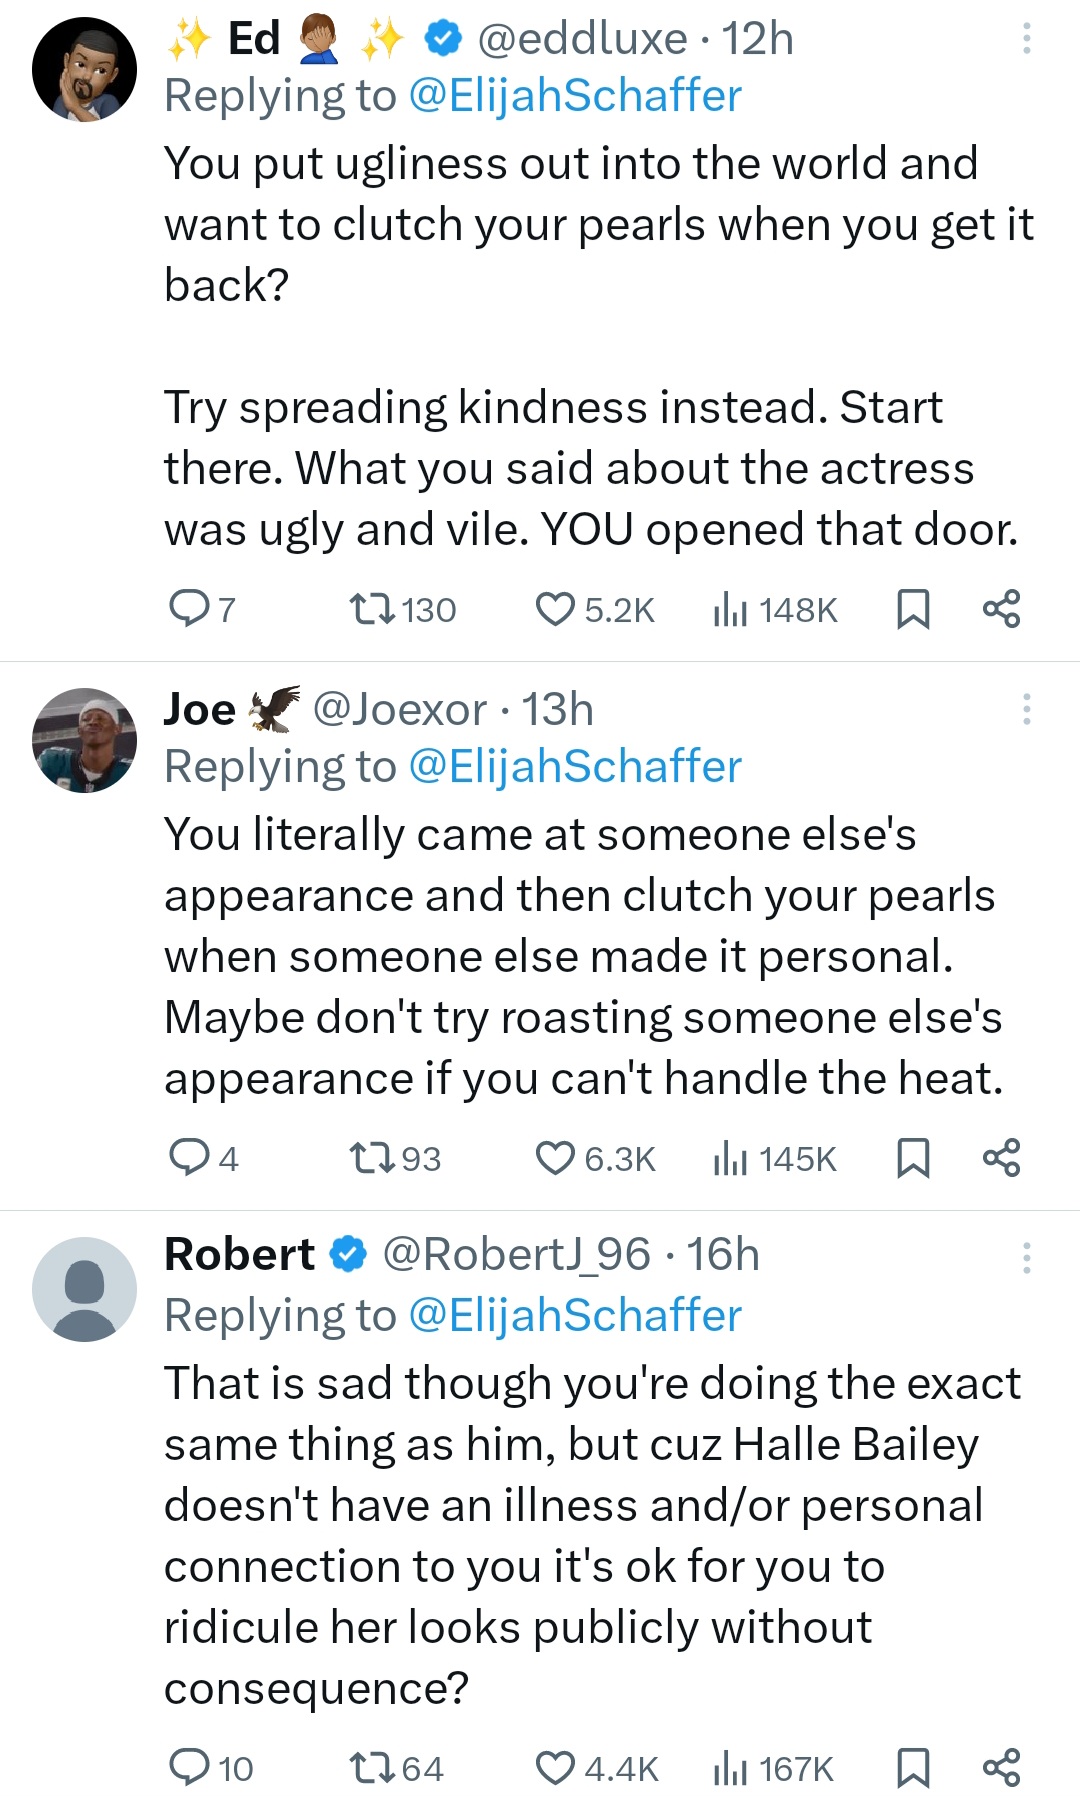The height and width of the screenshot is (1799, 1080).
Task: Like Ed's tweet with 5.2K likes
Action: tap(555, 609)
